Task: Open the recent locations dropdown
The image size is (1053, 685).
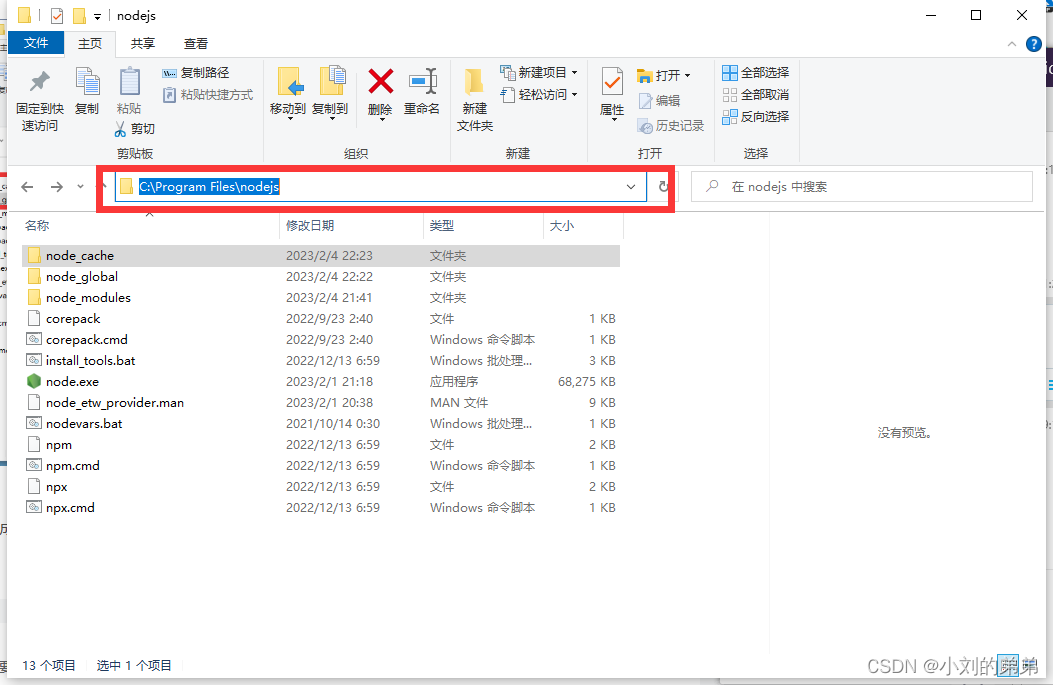Action: click(81, 187)
